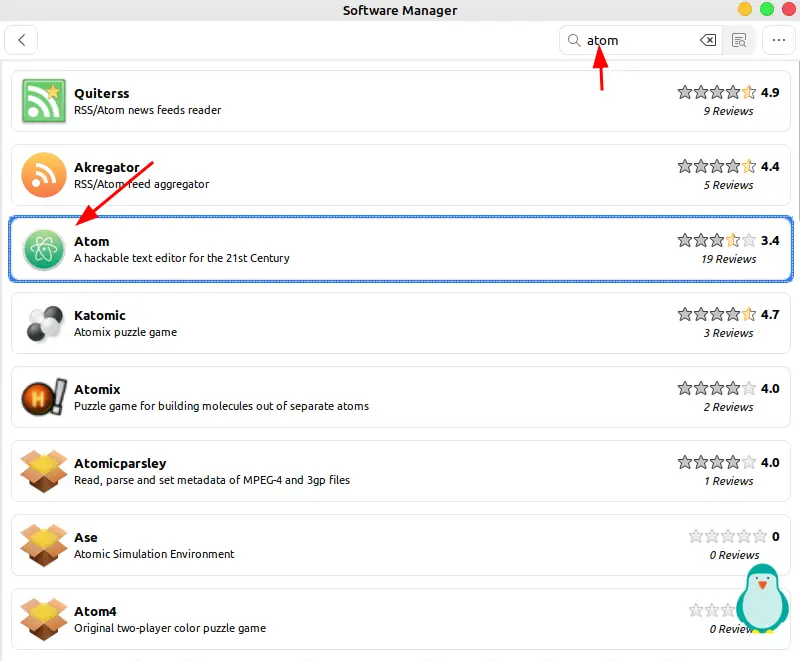Click the Ase package box icon

coord(44,545)
